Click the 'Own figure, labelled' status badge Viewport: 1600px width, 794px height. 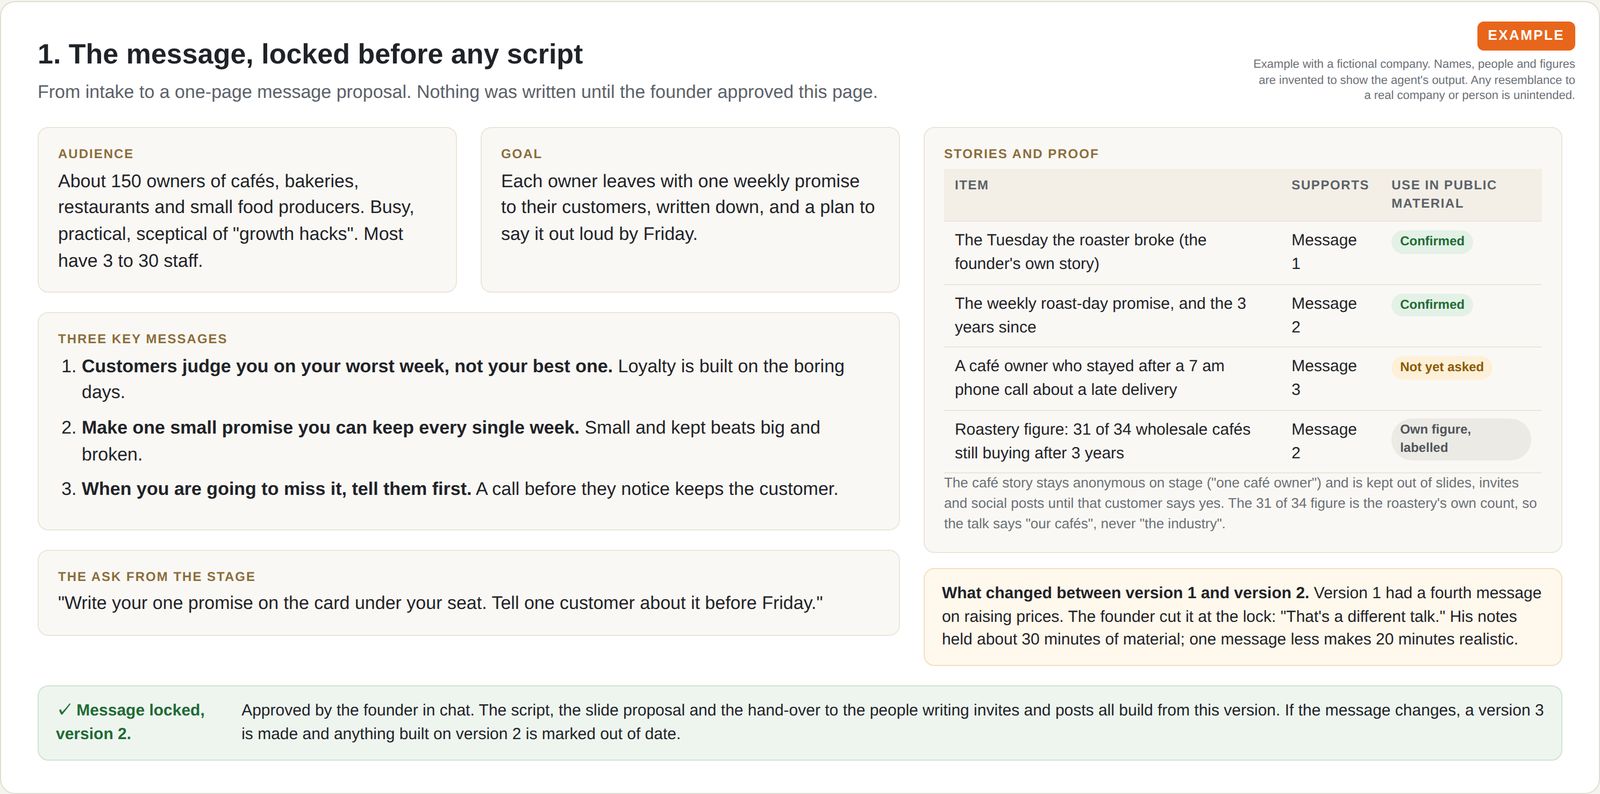1460,439
